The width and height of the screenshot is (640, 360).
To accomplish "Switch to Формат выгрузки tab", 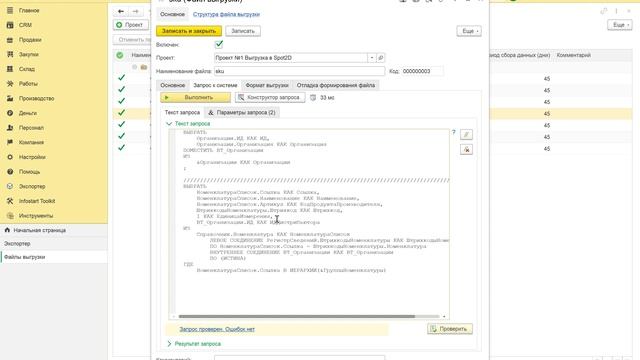I will [267, 85].
